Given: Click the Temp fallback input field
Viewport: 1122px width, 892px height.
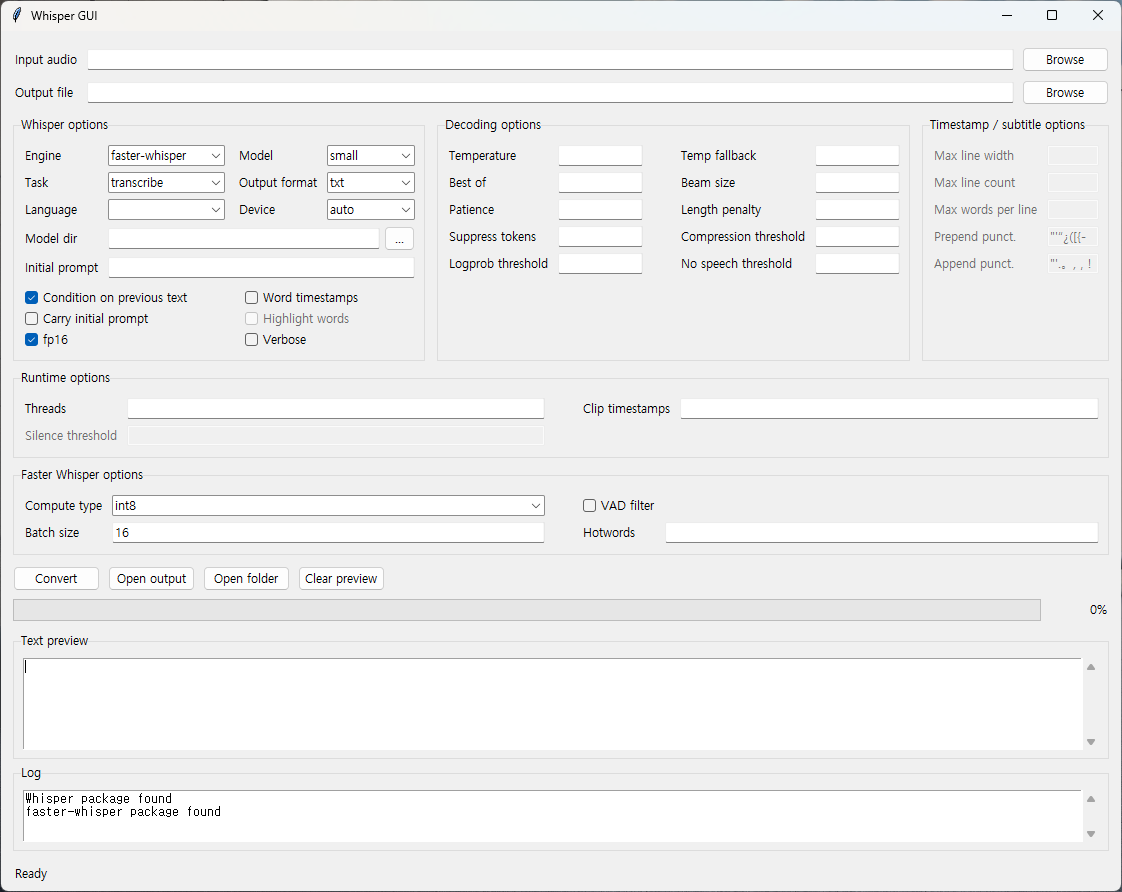Looking at the screenshot, I should [x=857, y=156].
